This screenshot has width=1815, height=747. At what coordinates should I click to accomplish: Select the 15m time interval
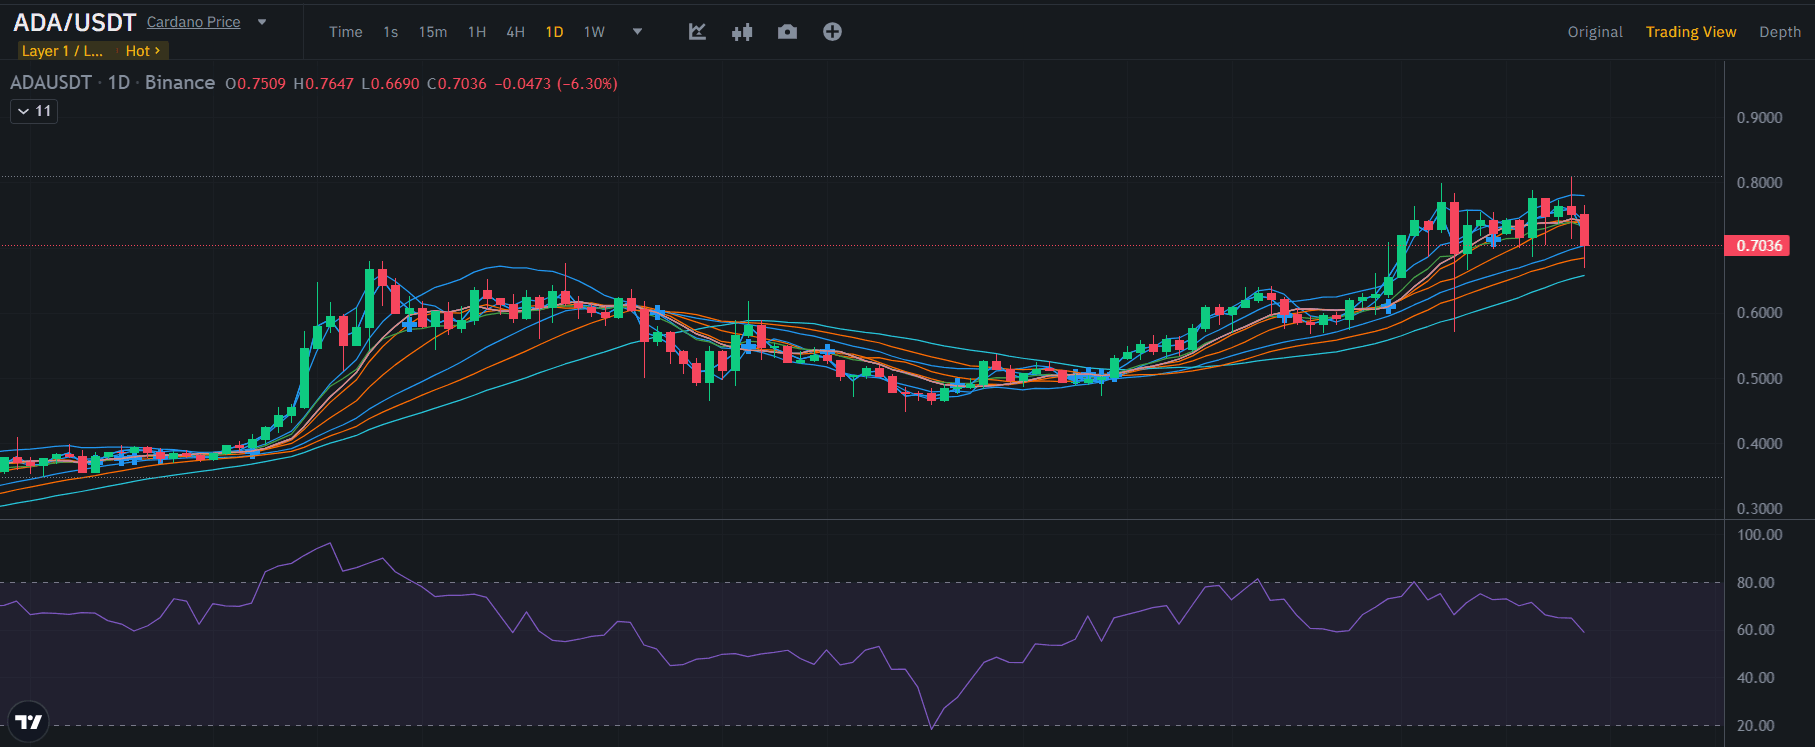pos(432,32)
